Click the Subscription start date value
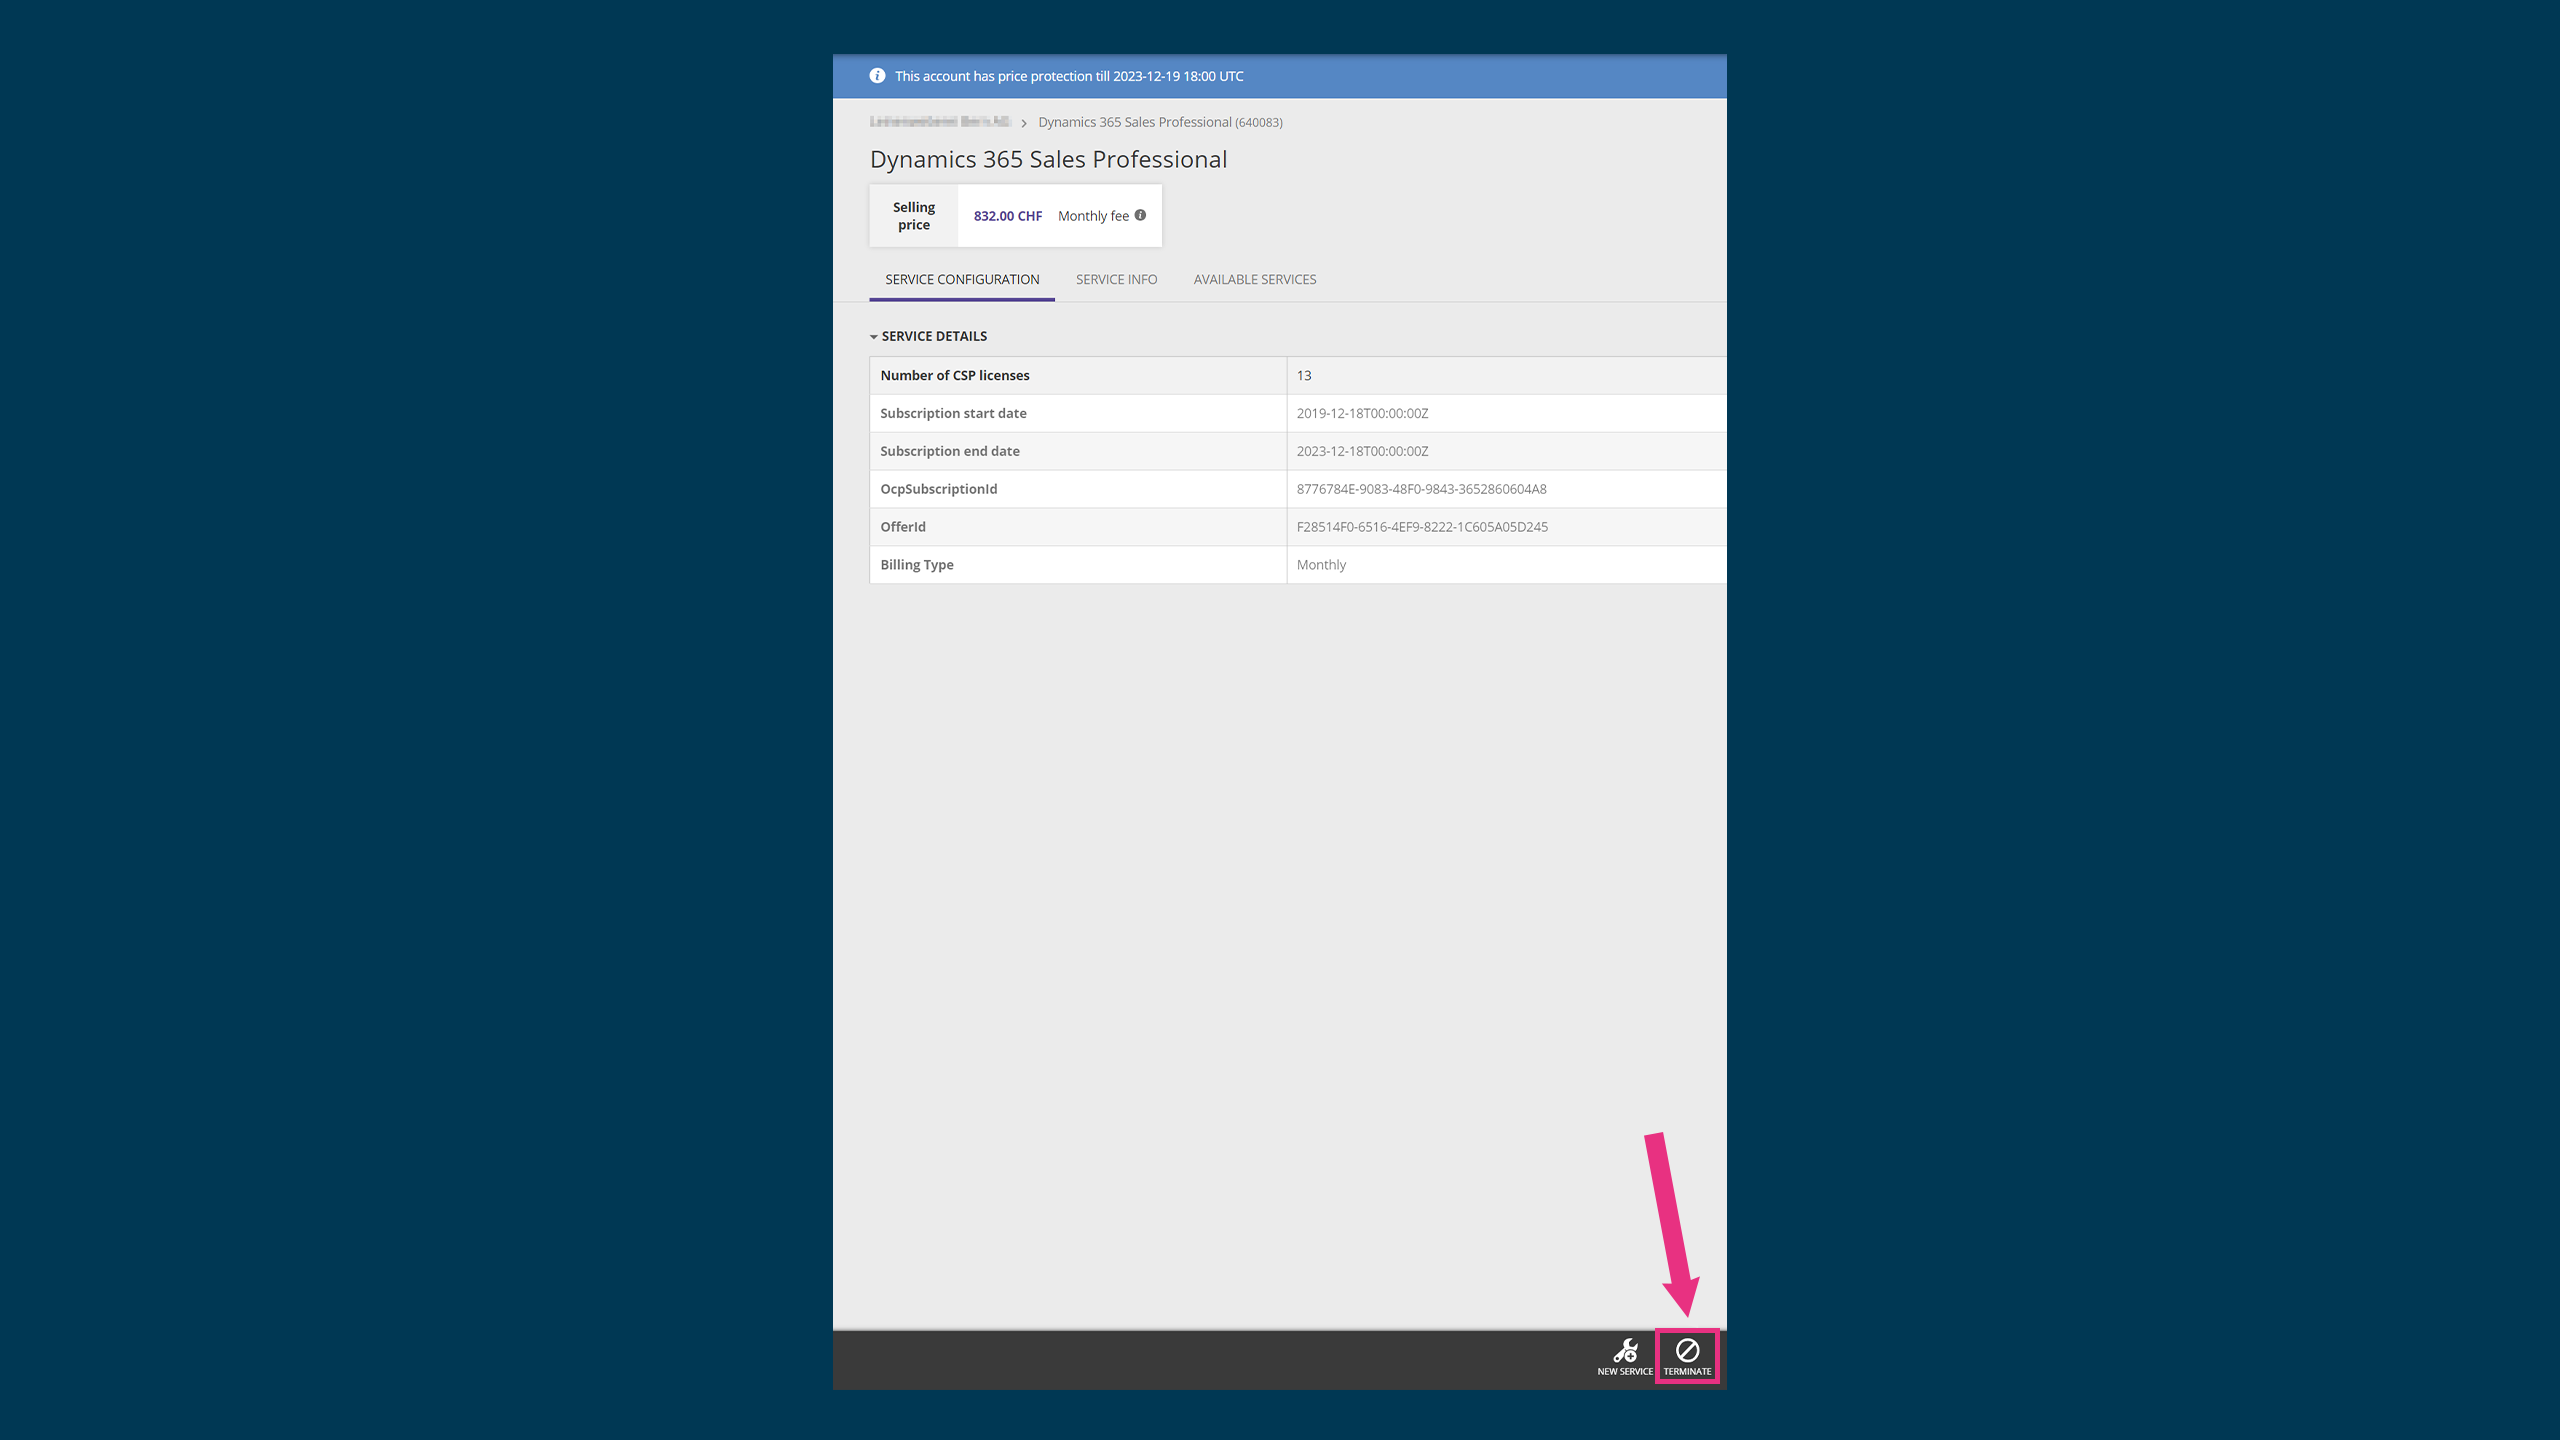Viewport: 2560px width, 1440px height. click(1362, 413)
